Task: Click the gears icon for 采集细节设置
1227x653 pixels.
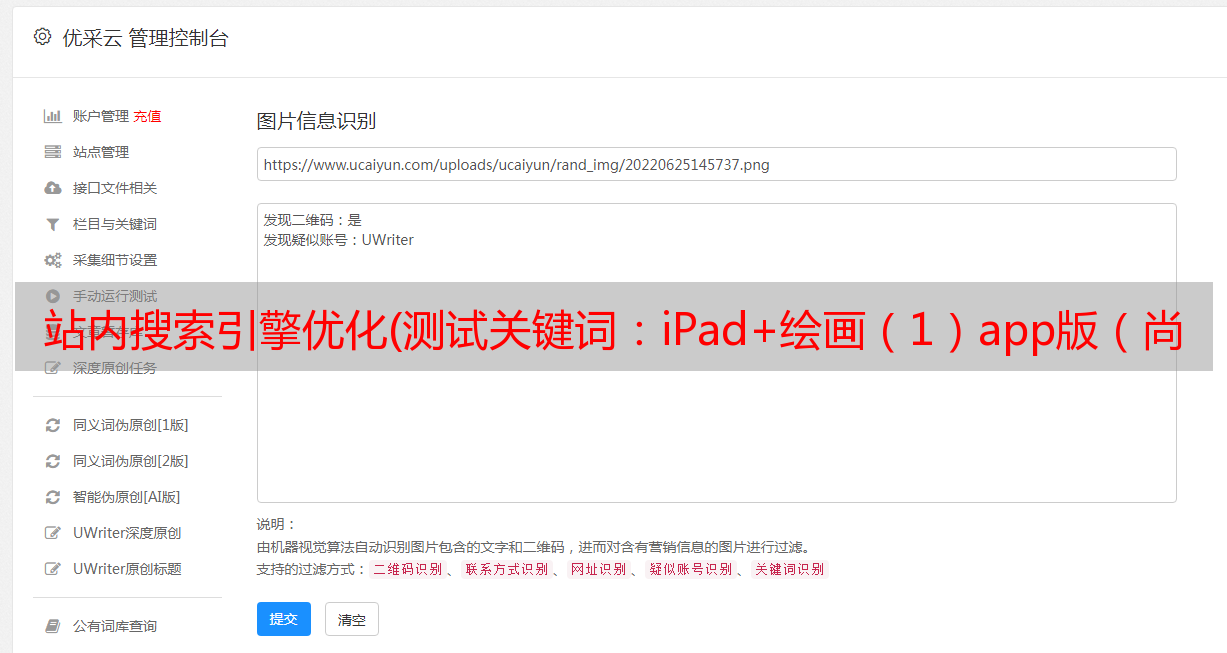Action: 53,260
